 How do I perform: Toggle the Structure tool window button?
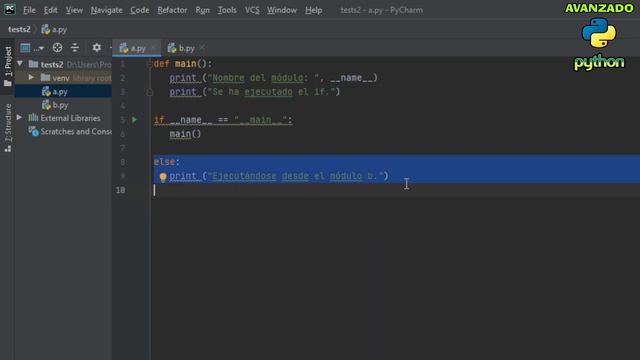[8, 128]
